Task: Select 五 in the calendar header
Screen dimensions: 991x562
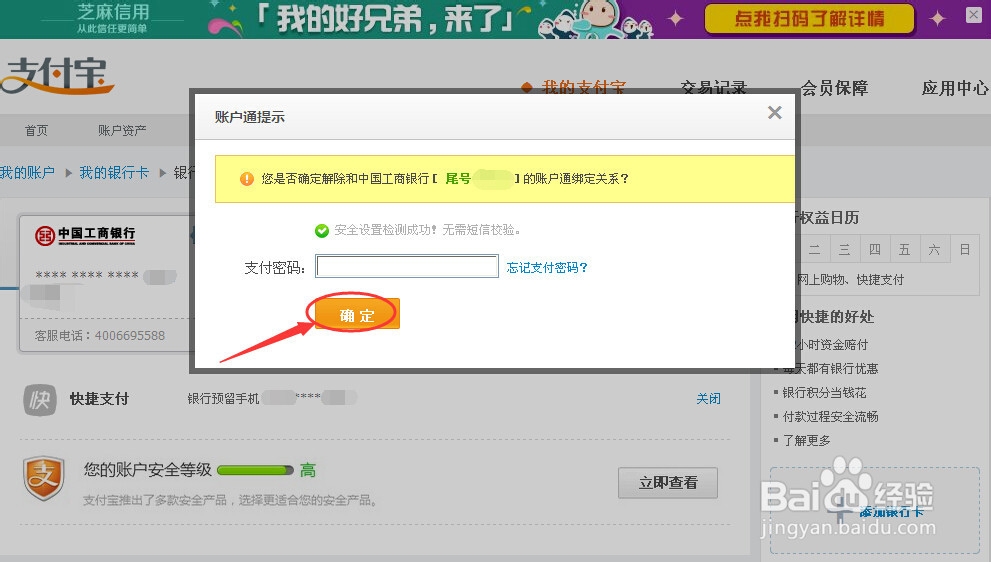Action: tap(904, 250)
